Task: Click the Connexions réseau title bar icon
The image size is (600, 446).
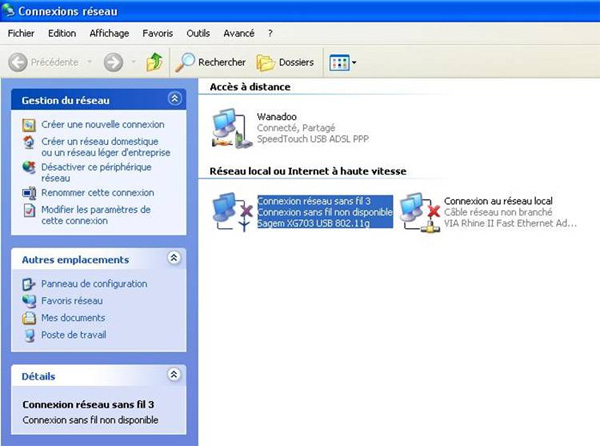Action: click(x=8, y=10)
